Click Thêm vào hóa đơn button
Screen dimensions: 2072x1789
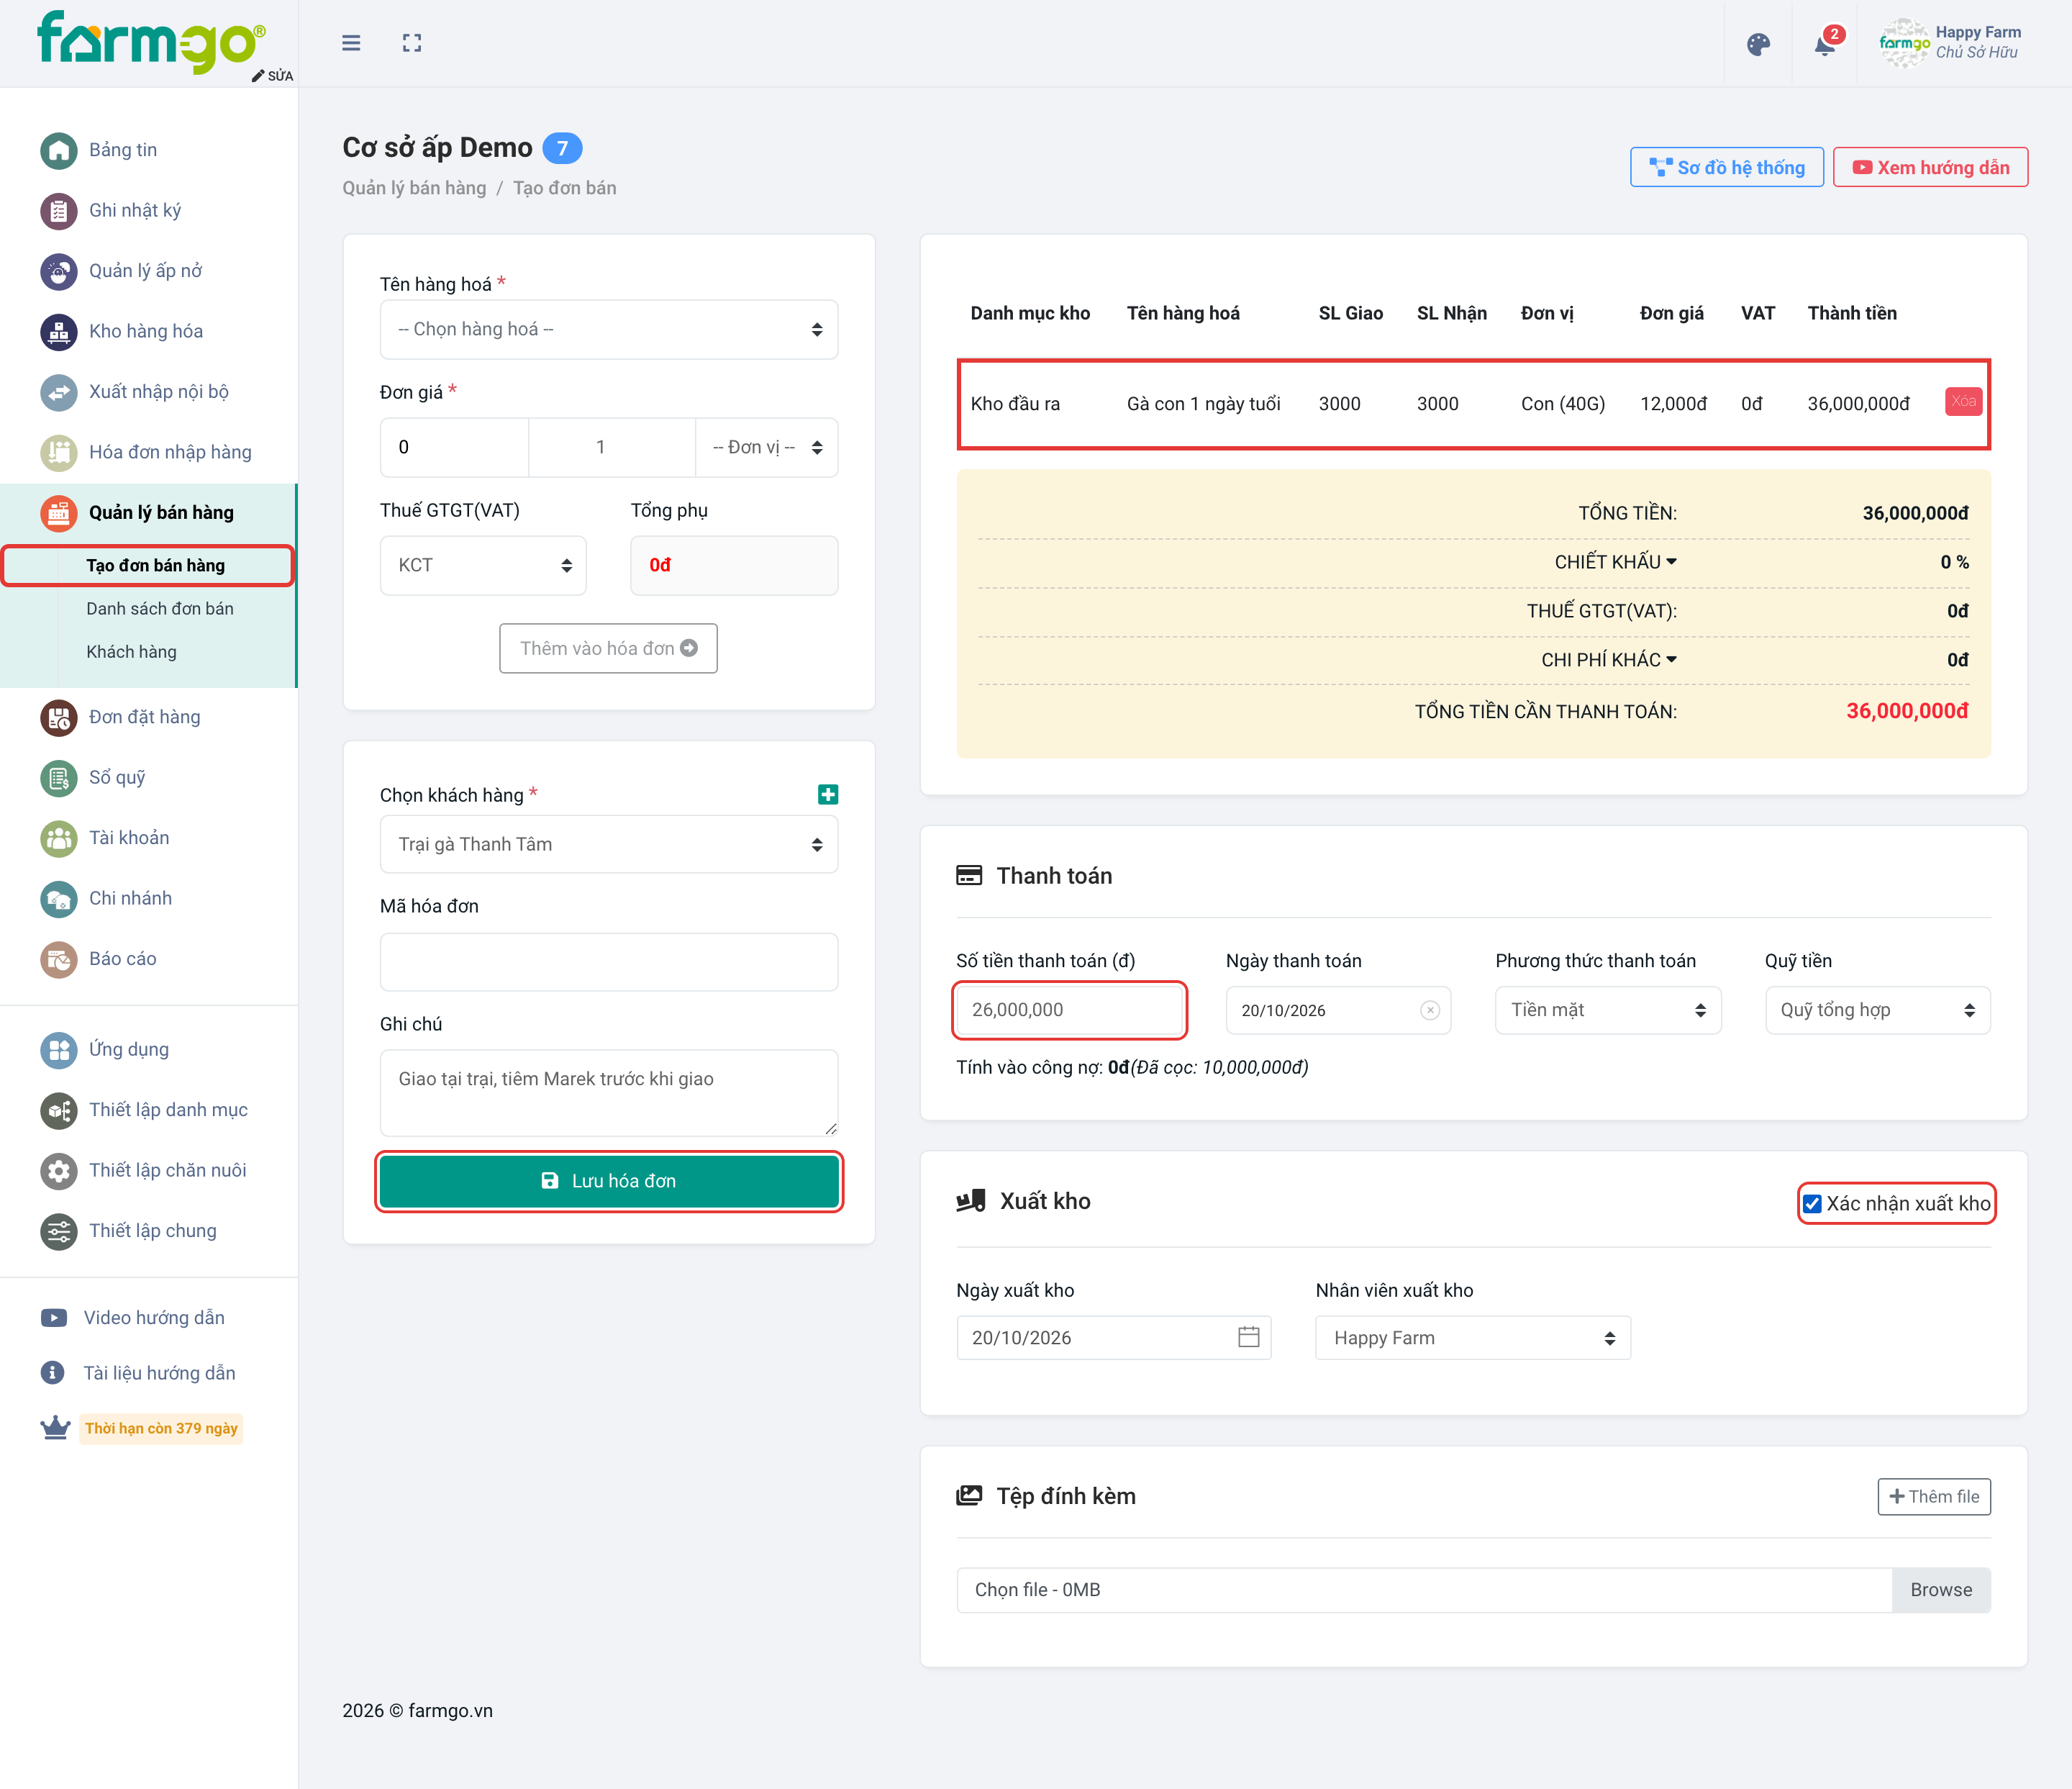(x=608, y=648)
